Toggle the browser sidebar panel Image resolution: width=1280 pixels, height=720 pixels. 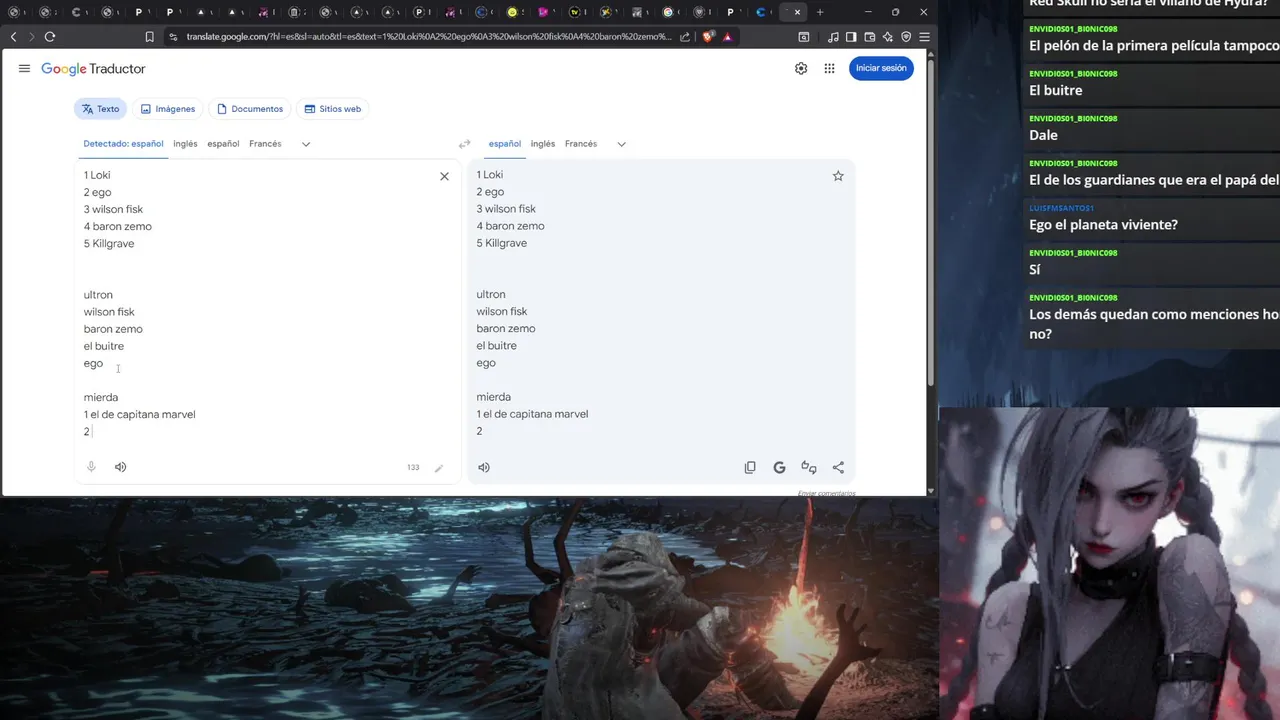pos(851,37)
